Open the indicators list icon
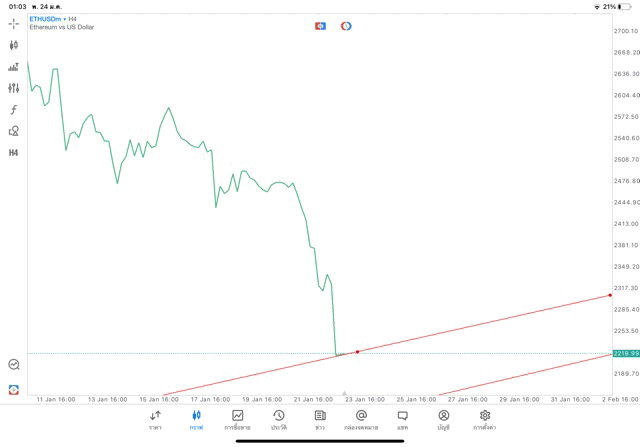The width and height of the screenshot is (640, 447). click(x=14, y=67)
